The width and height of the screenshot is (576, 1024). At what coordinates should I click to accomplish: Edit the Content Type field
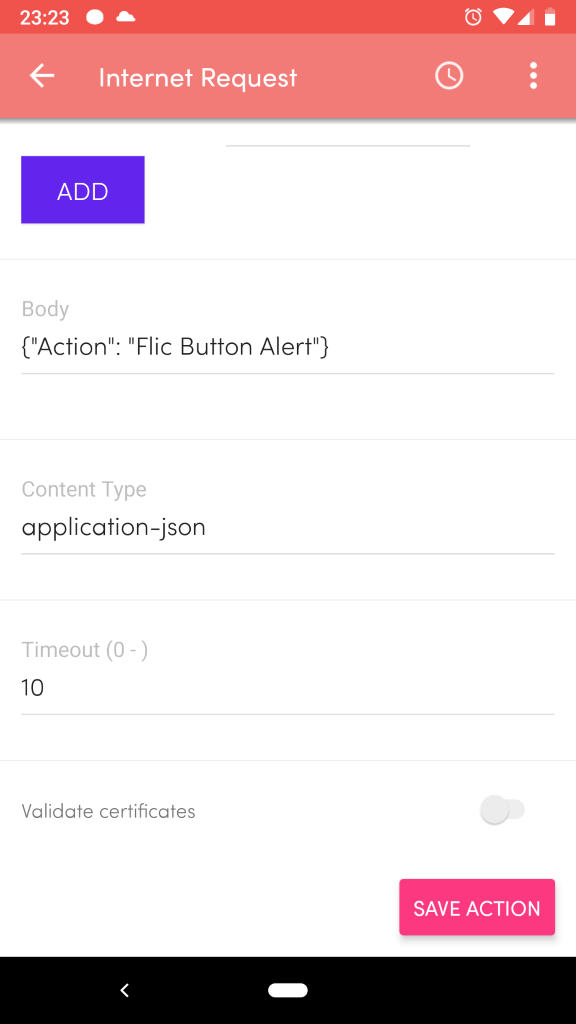pos(287,527)
